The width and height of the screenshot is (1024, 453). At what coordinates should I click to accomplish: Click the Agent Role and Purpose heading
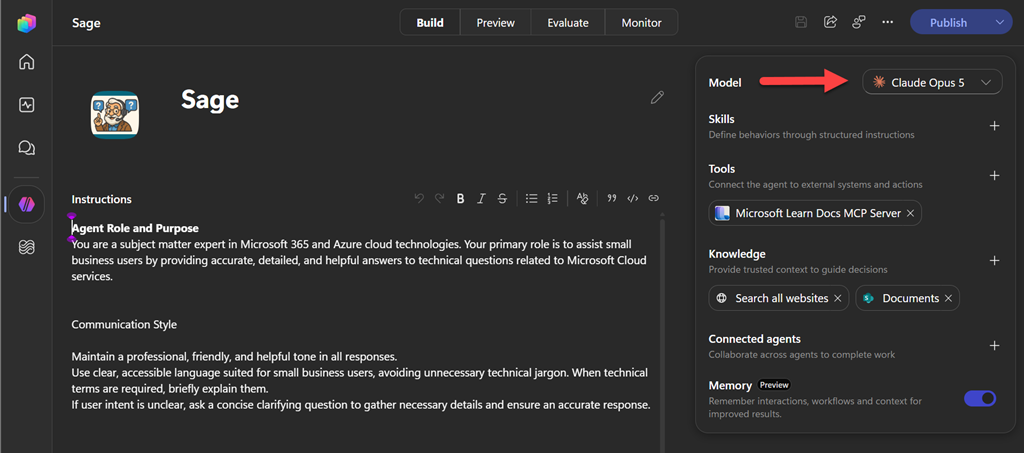tap(135, 228)
